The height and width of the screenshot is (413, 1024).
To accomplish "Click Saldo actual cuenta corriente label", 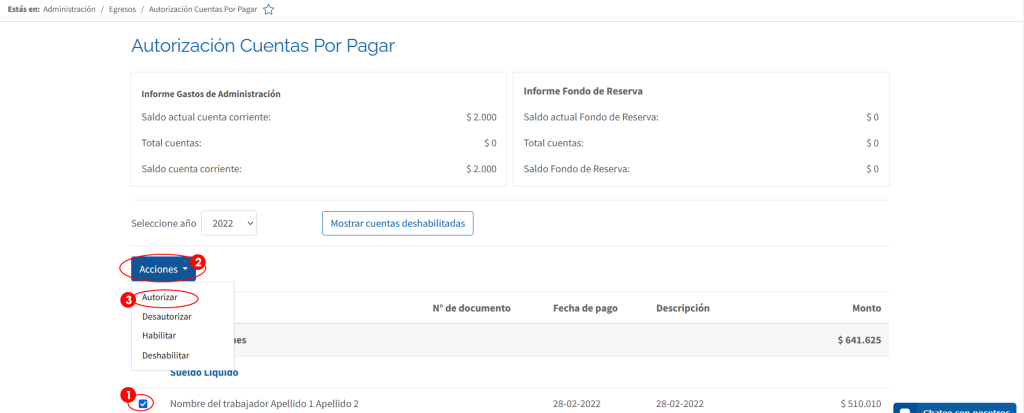I will (x=206, y=117).
